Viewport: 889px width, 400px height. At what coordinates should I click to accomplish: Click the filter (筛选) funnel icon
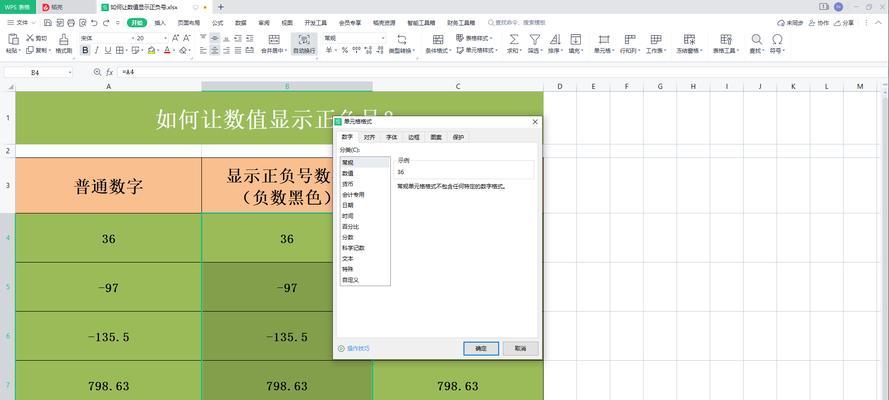pos(534,40)
